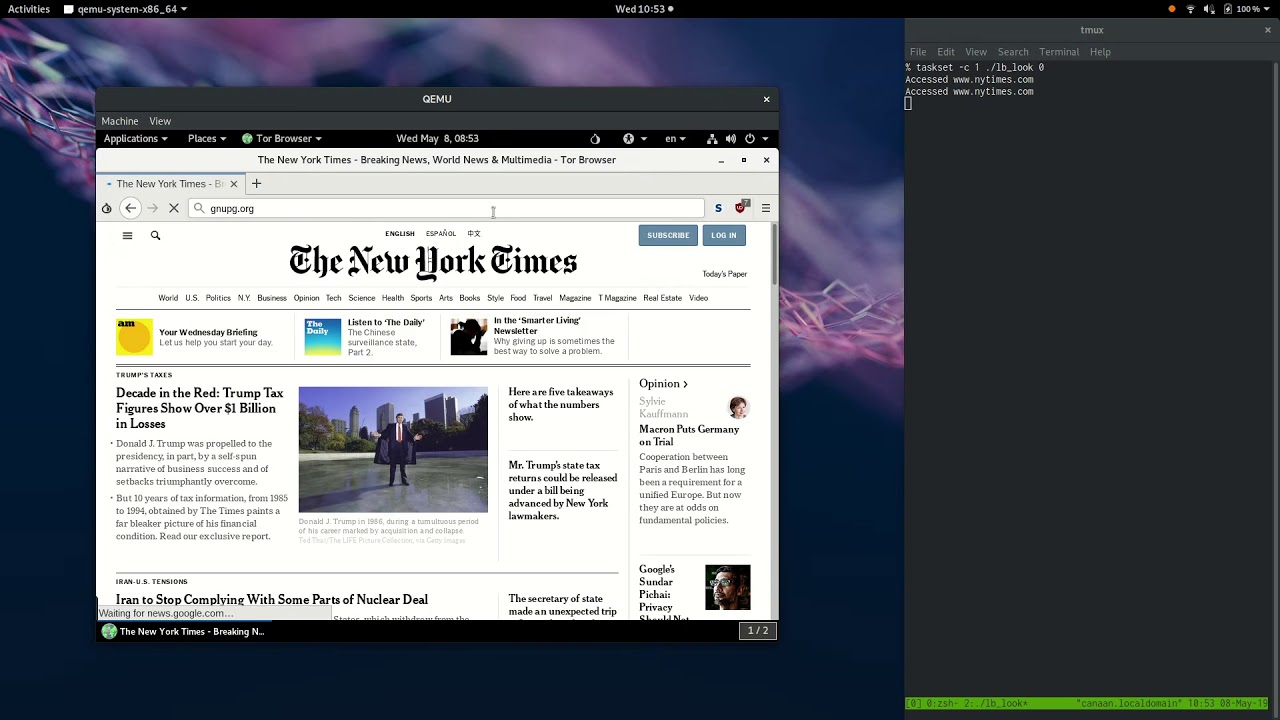
Task: Click Sylvie Kauffmann author portrait
Action: click(738, 407)
